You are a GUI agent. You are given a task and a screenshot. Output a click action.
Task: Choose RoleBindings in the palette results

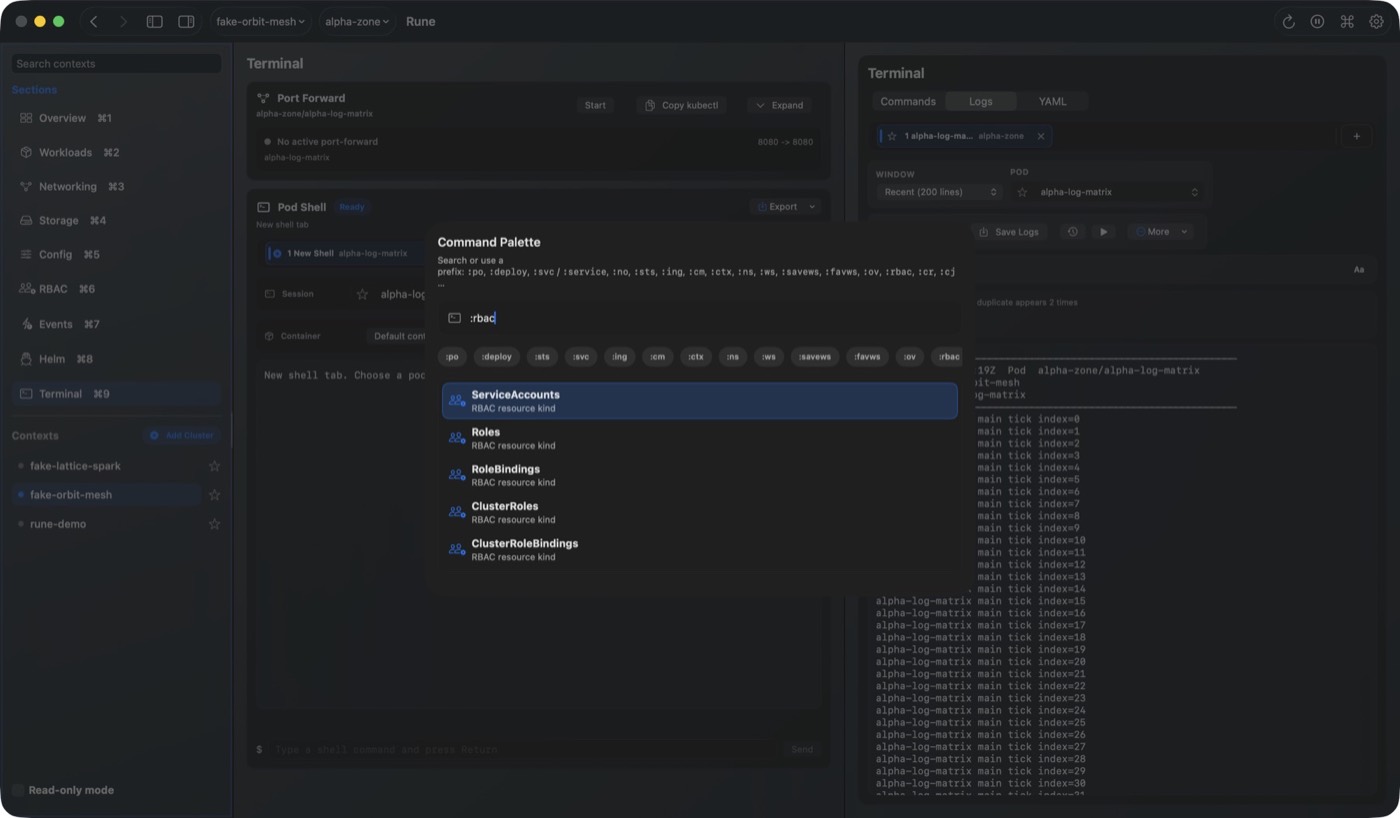point(699,475)
